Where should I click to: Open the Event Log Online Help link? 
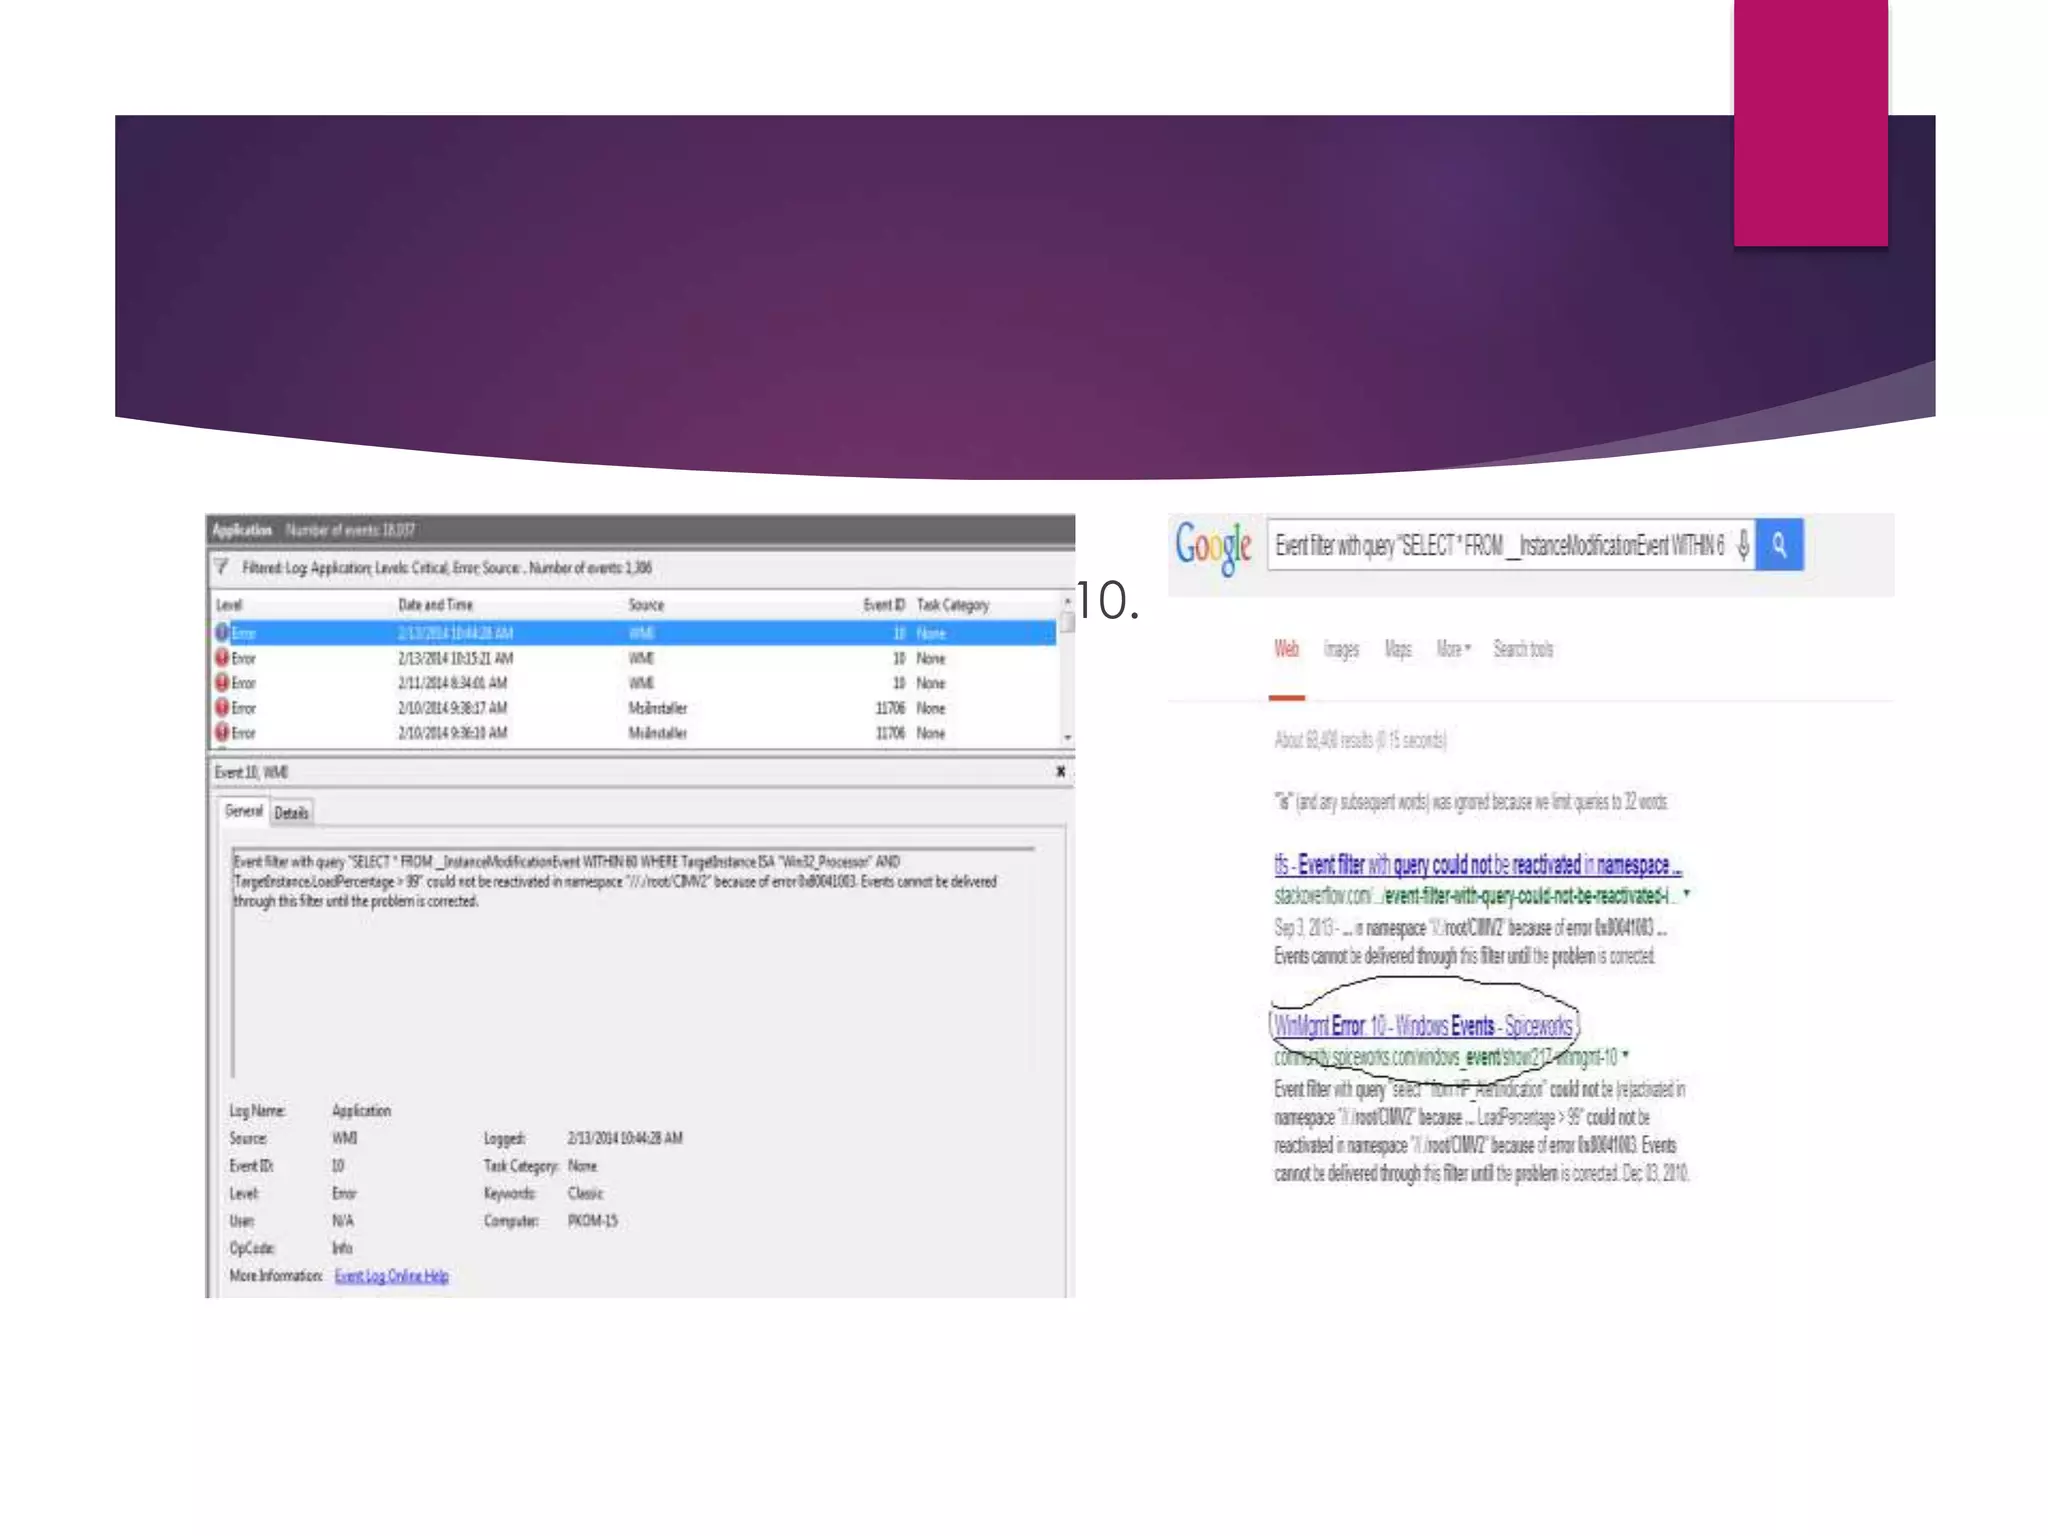391,1276
